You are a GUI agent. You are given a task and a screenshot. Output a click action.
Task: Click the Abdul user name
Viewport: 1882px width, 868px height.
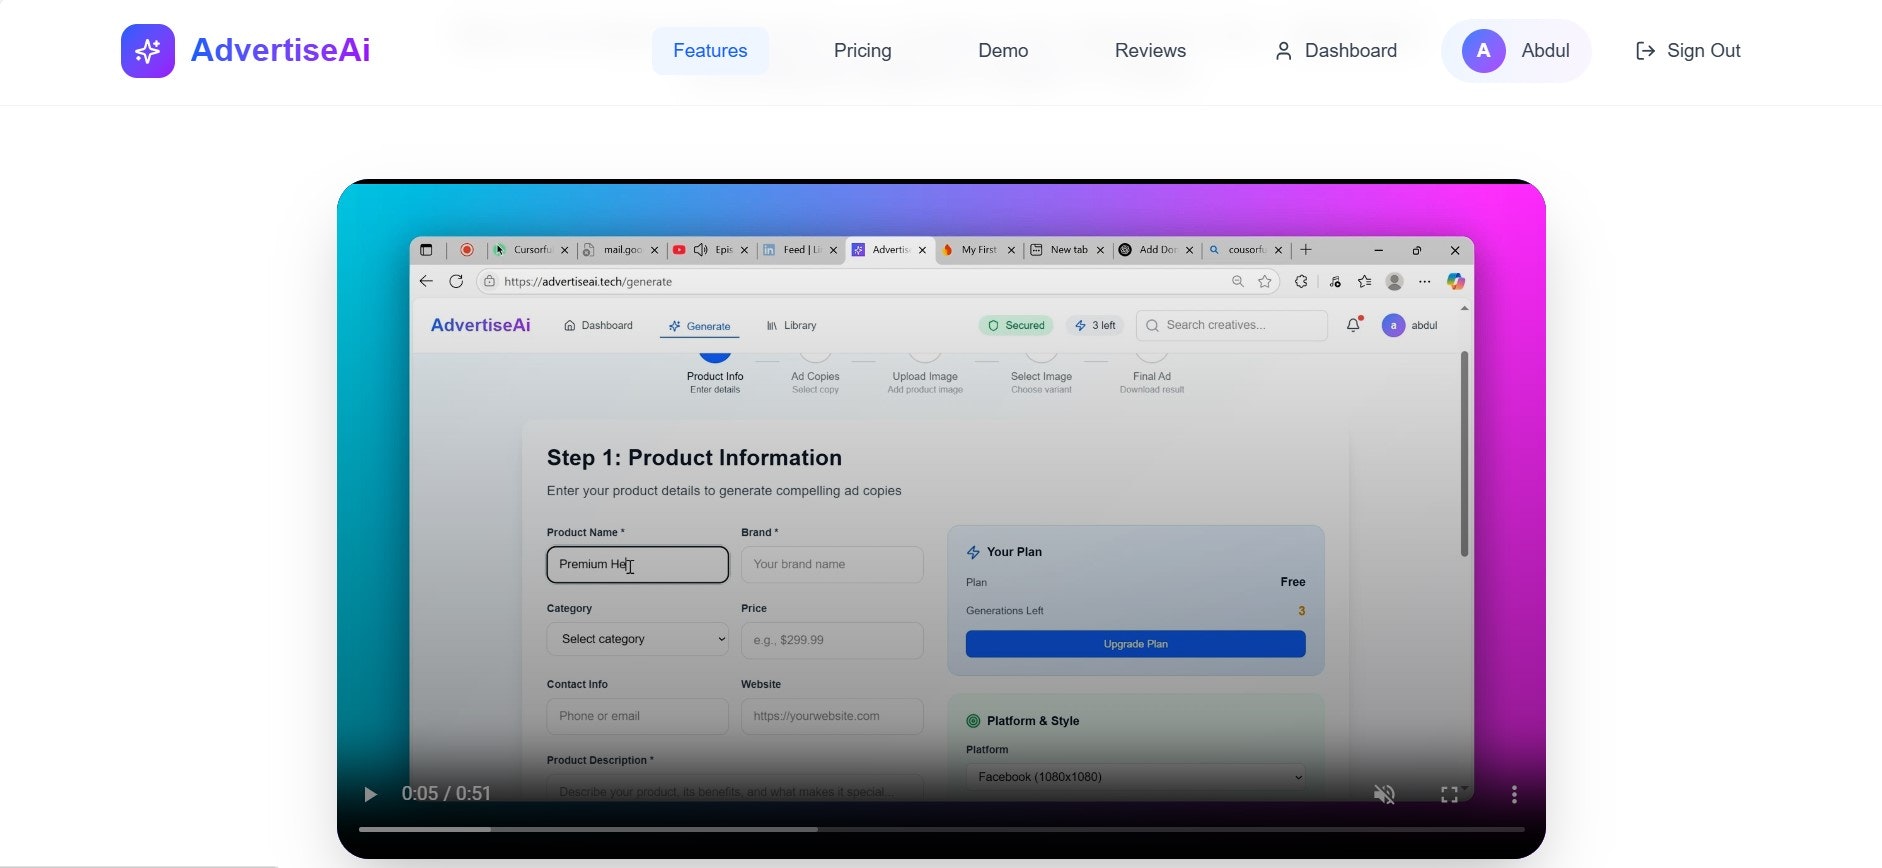(1545, 51)
